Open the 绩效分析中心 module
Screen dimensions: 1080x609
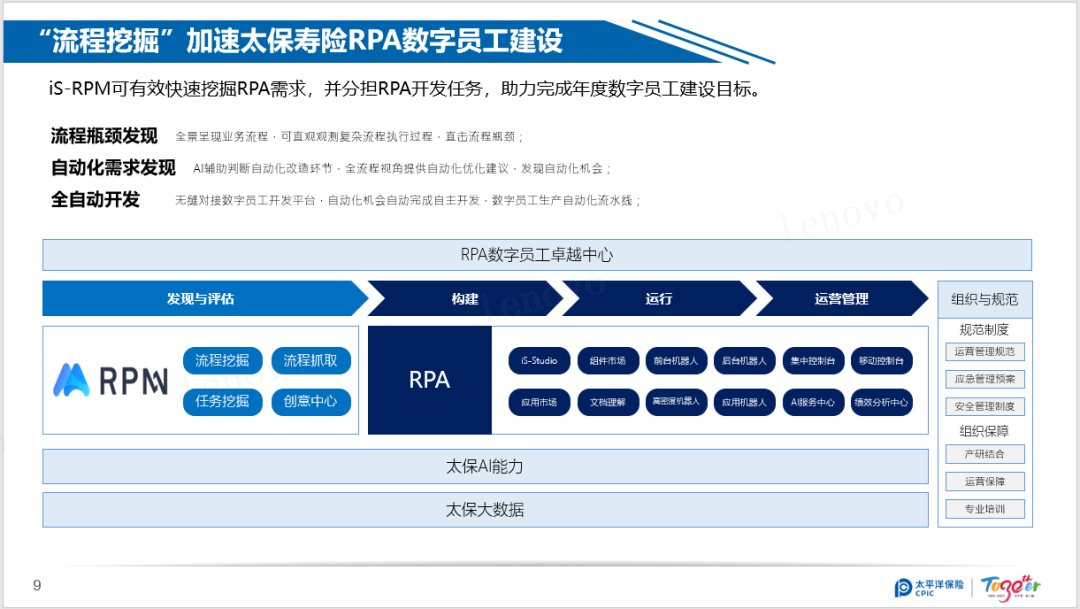tap(882, 402)
